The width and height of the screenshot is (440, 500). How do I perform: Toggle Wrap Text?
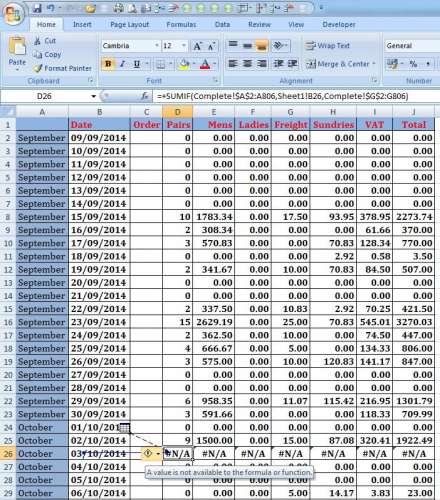click(x=327, y=46)
